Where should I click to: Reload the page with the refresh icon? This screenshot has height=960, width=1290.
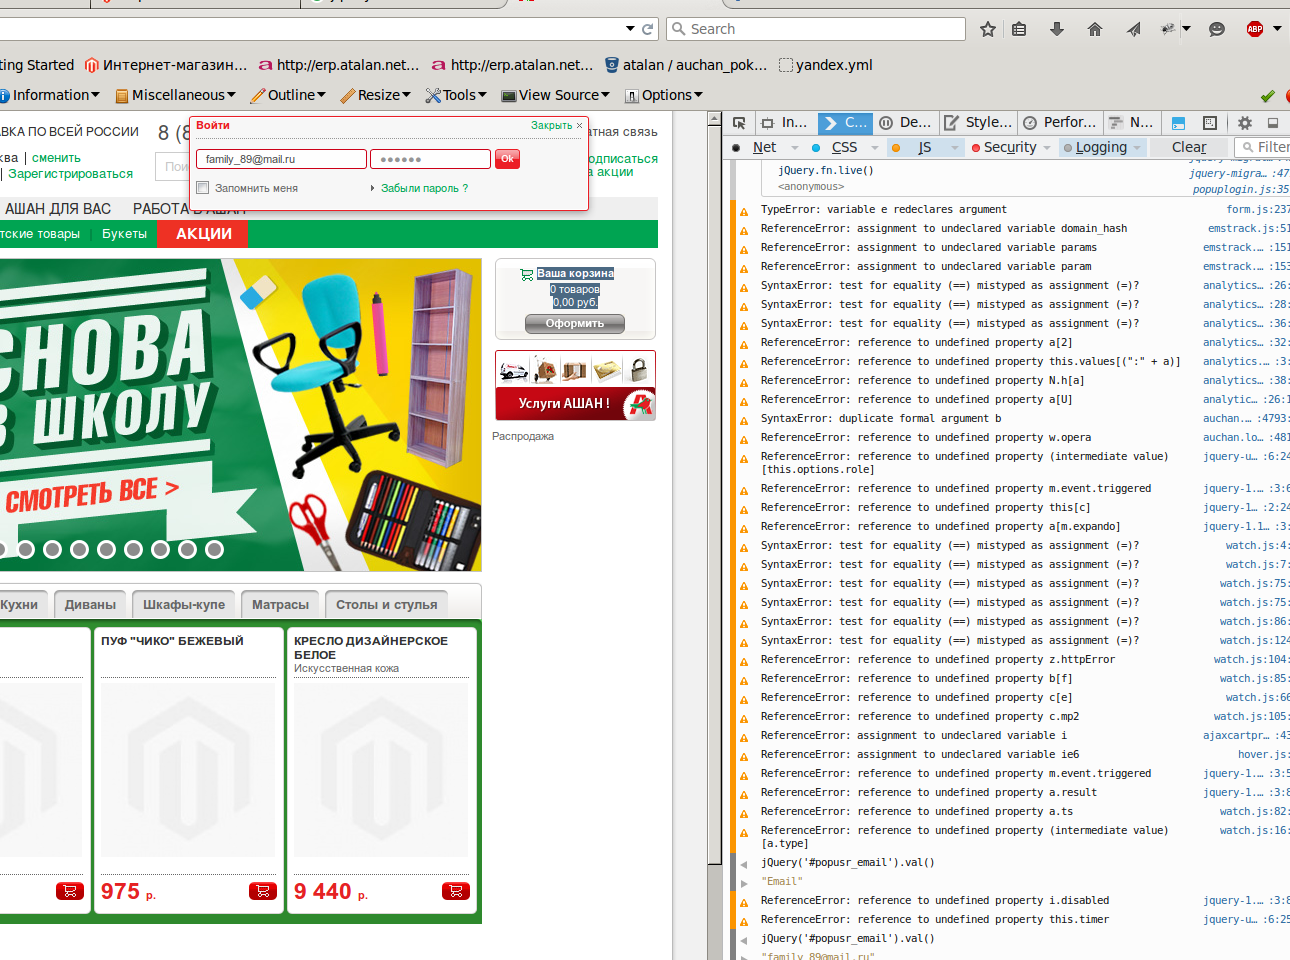(647, 29)
